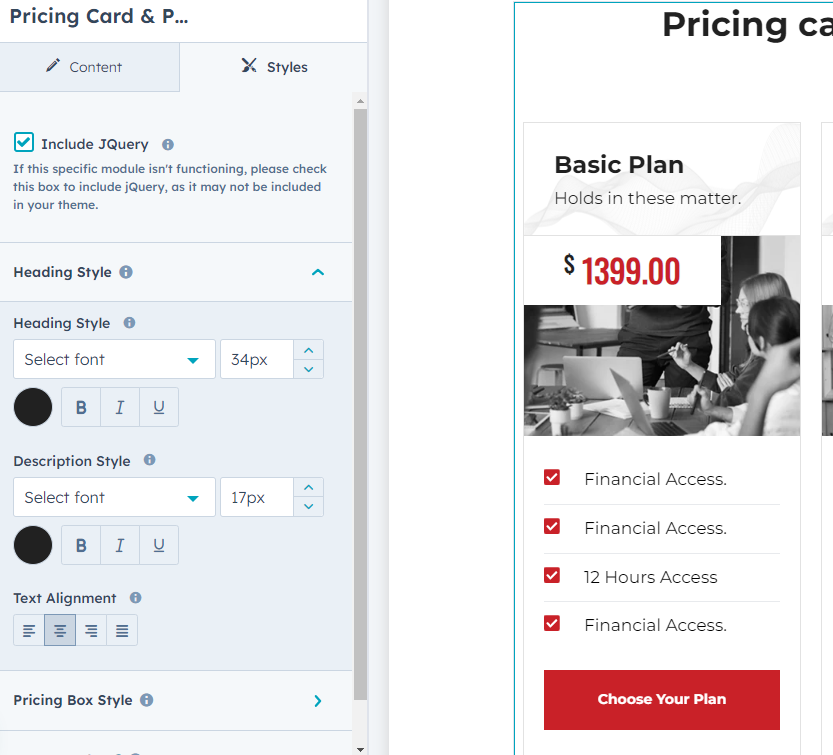Toggle italic for Heading Style
The width and height of the screenshot is (833, 755).
[120, 407]
